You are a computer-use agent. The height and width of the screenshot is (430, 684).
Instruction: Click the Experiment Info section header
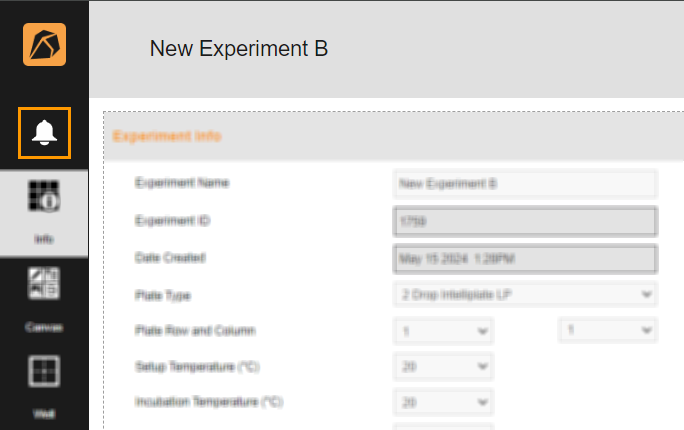point(394,136)
